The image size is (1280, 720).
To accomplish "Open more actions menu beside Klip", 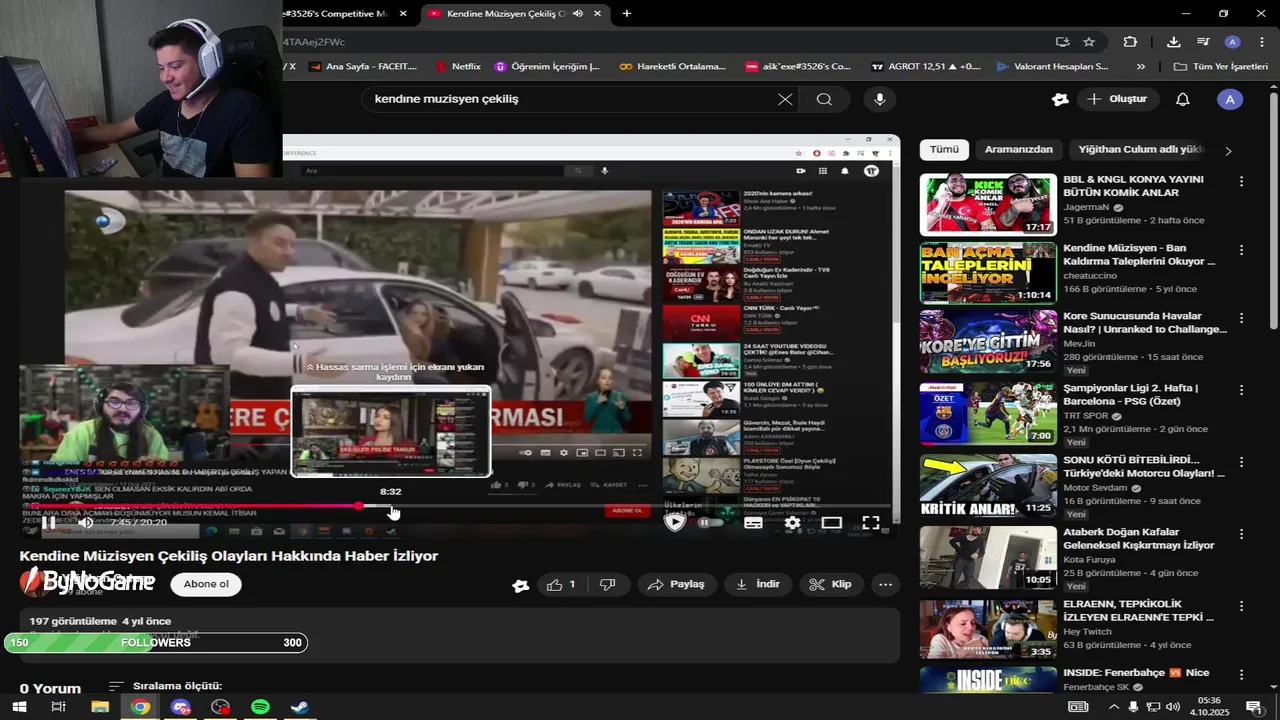I will [x=885, y=584].
